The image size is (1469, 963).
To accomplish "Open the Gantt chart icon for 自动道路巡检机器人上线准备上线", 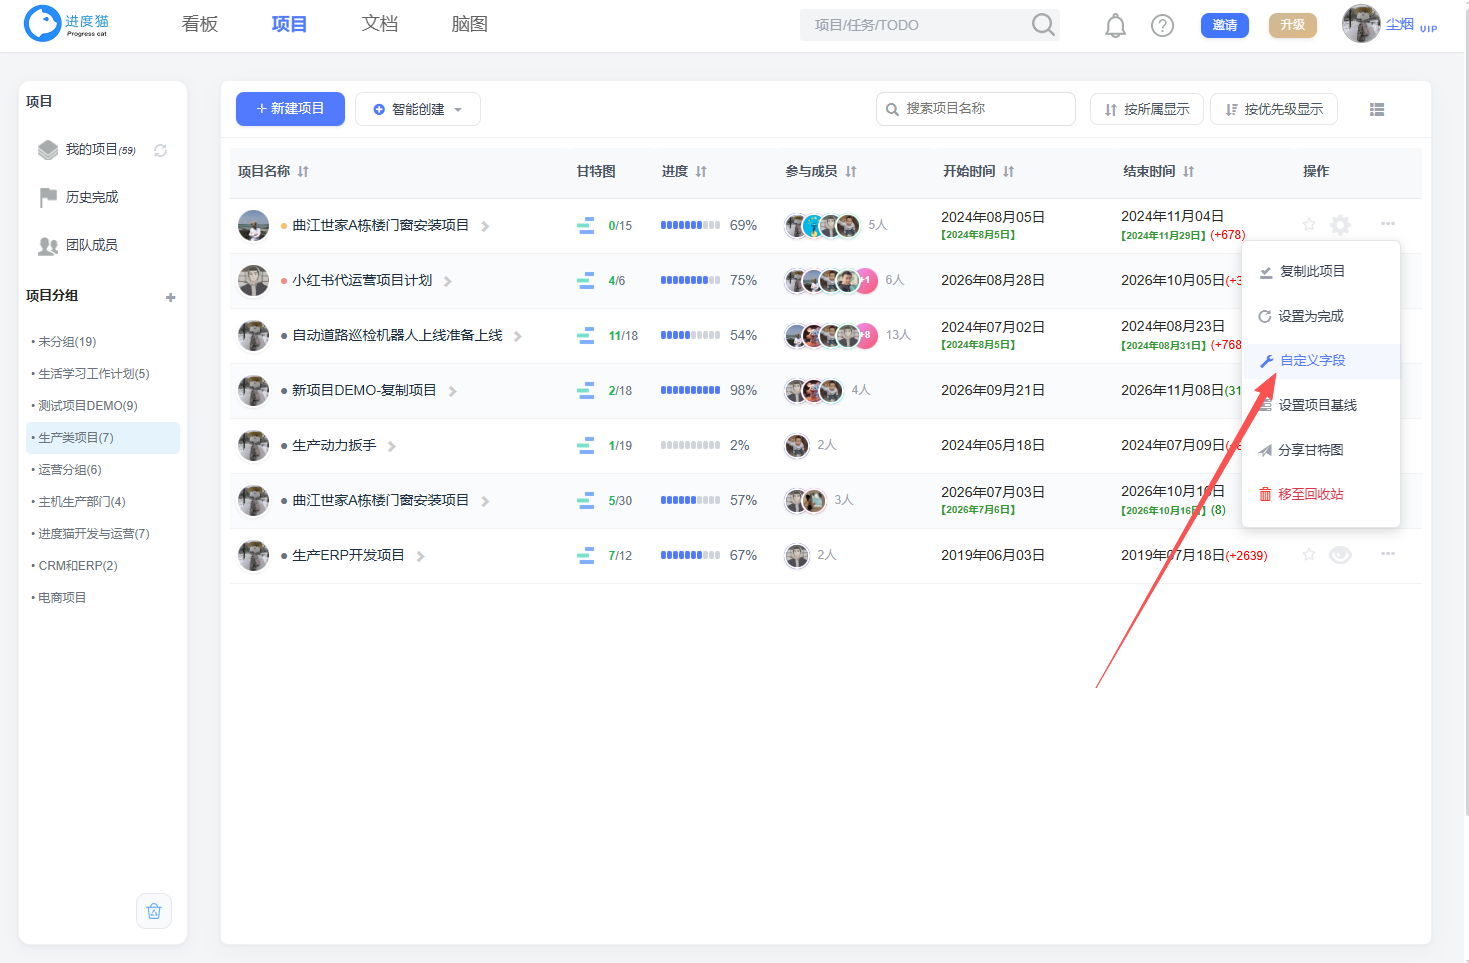I will coord(585,336).
